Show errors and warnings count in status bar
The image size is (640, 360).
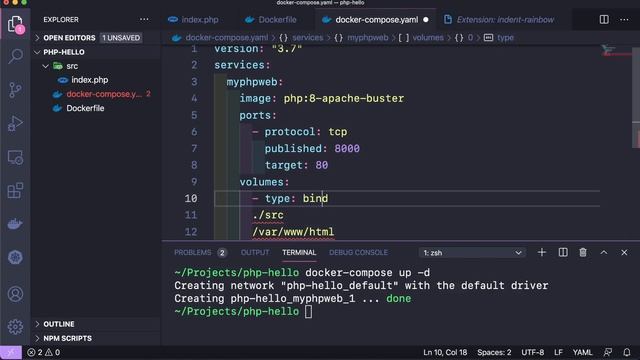(44, 352)
